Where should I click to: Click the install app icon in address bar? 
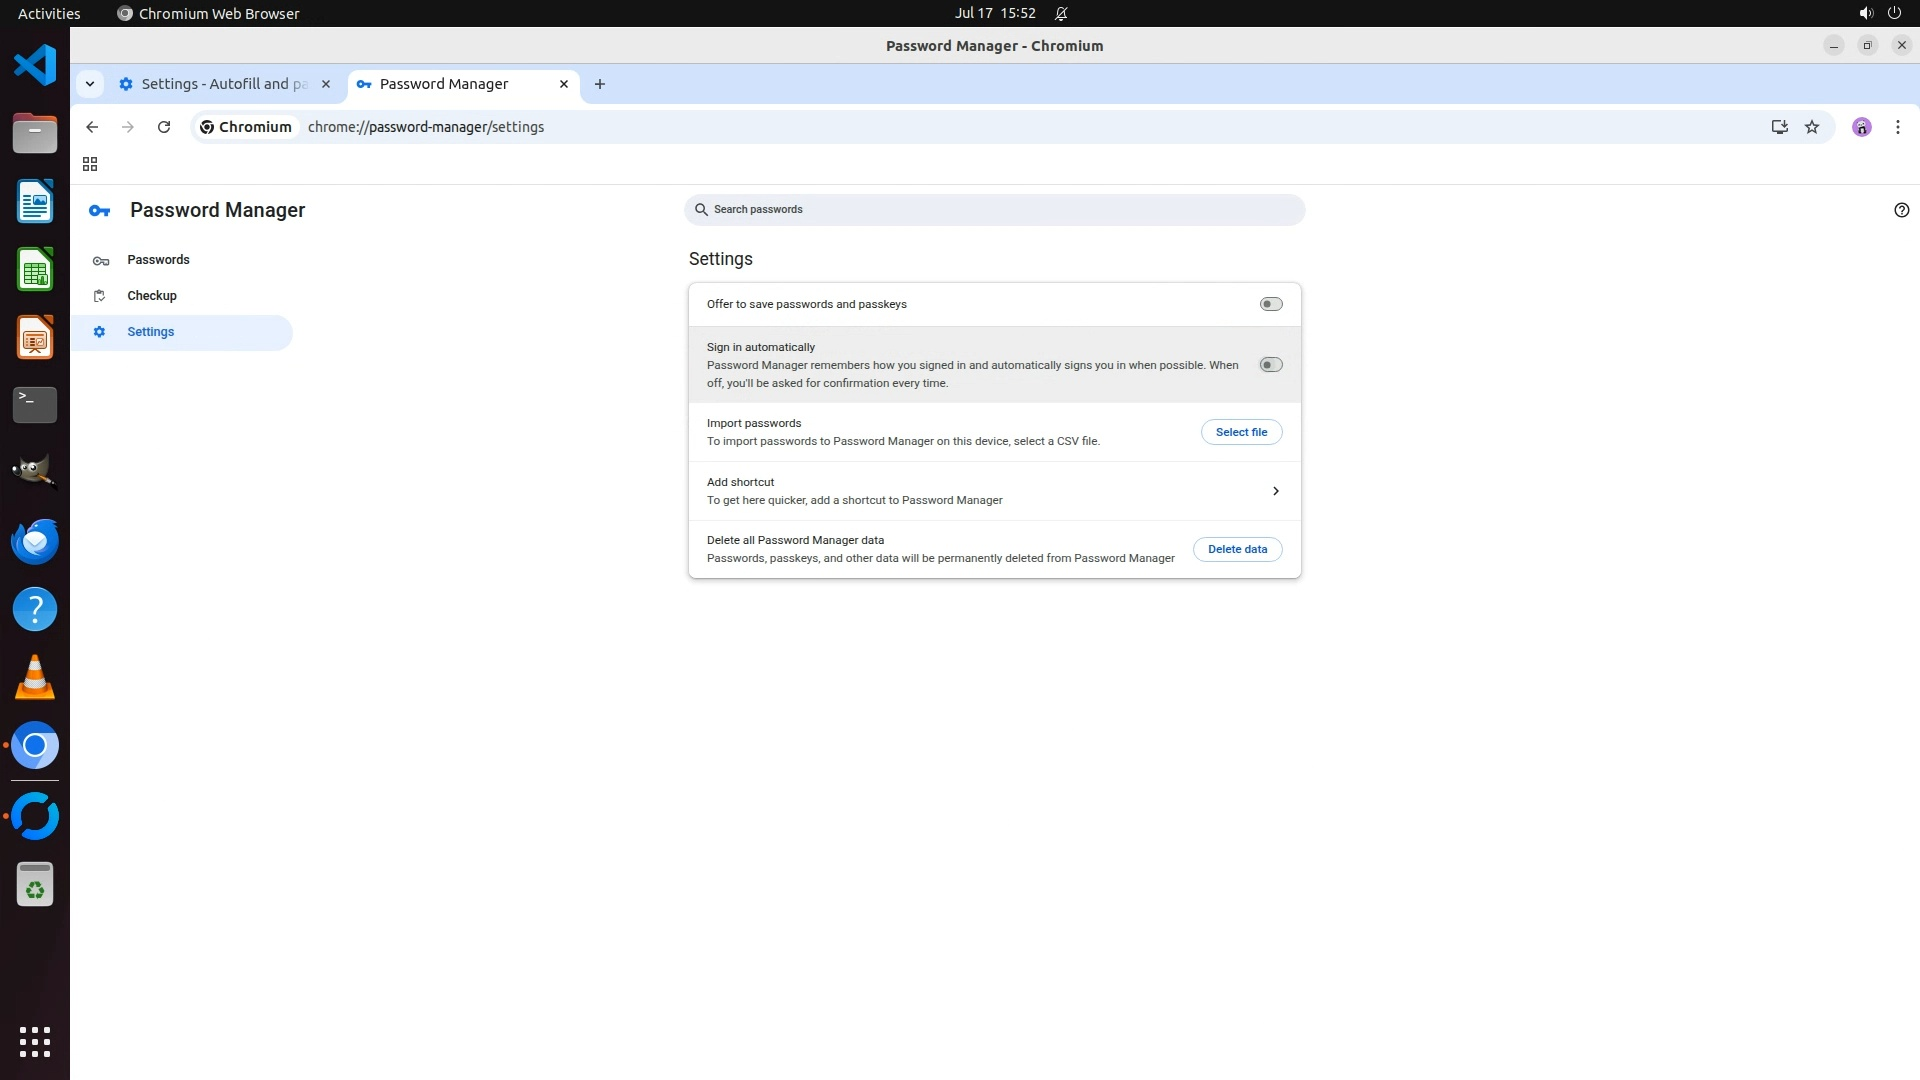[1779, 127]
